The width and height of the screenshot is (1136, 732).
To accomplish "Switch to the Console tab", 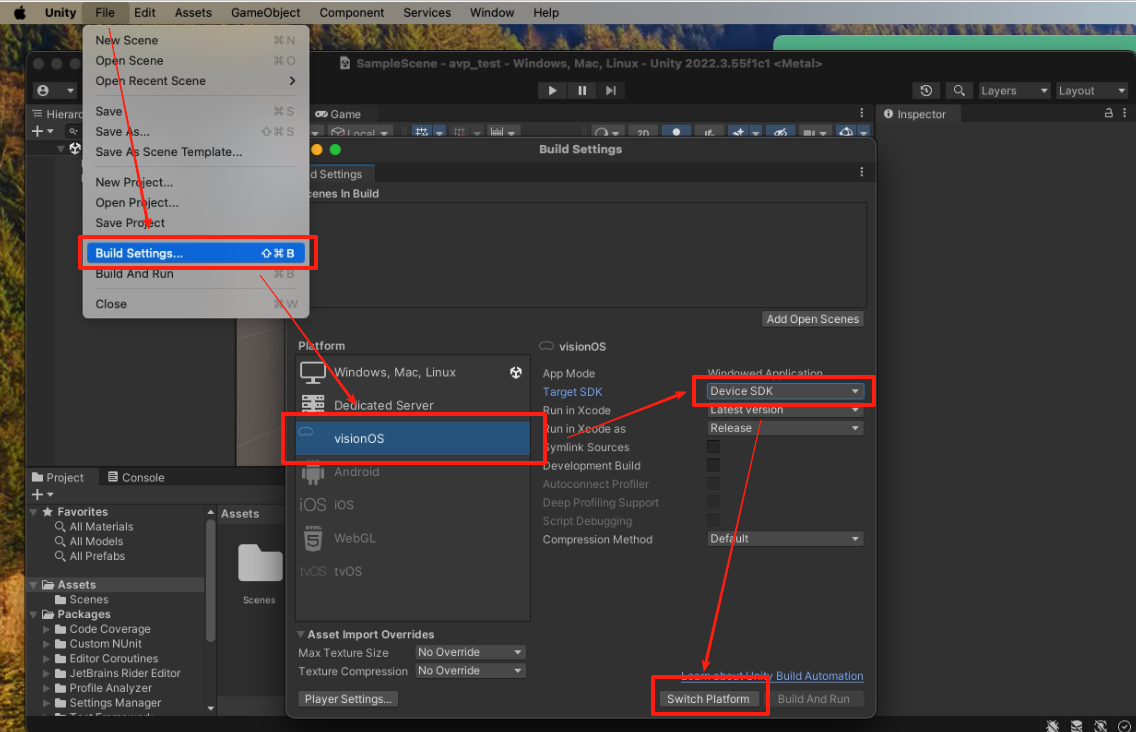I will pos(136,478).
